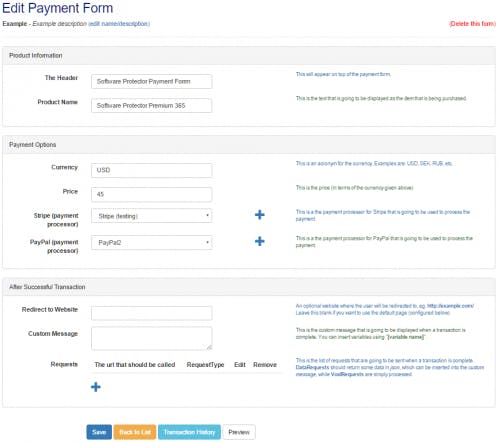The image size is (500, 443).
Task: Click the Requests label
Action: pos(64,364)
